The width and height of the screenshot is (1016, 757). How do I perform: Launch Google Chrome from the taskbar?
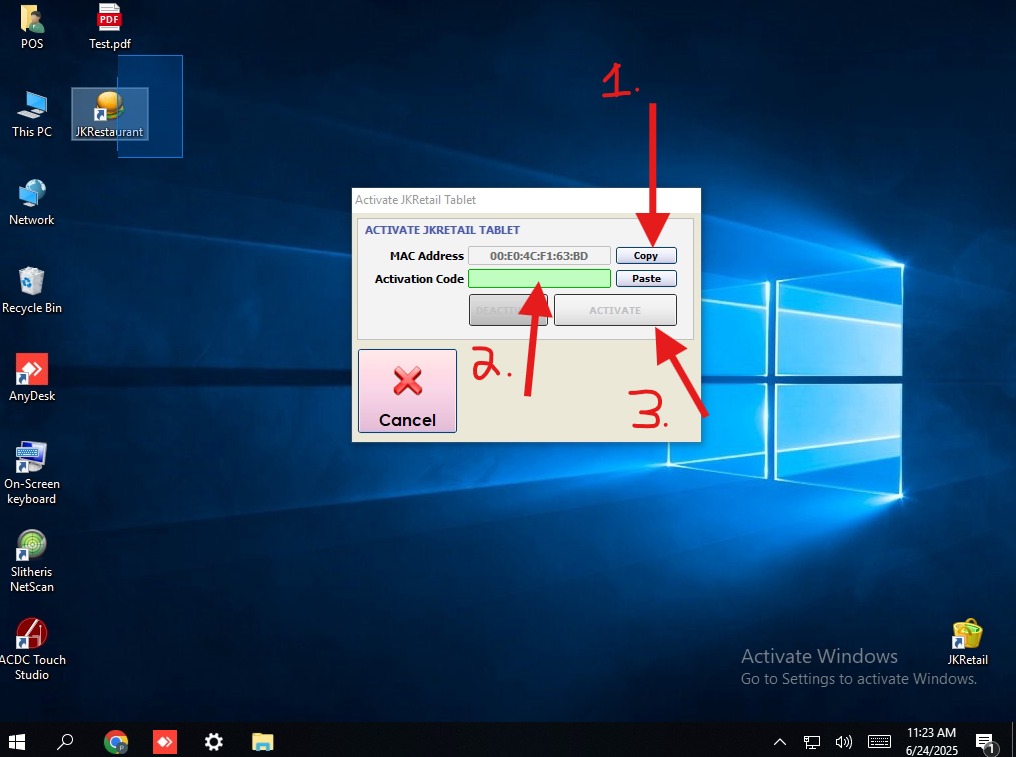coord(116,741)
